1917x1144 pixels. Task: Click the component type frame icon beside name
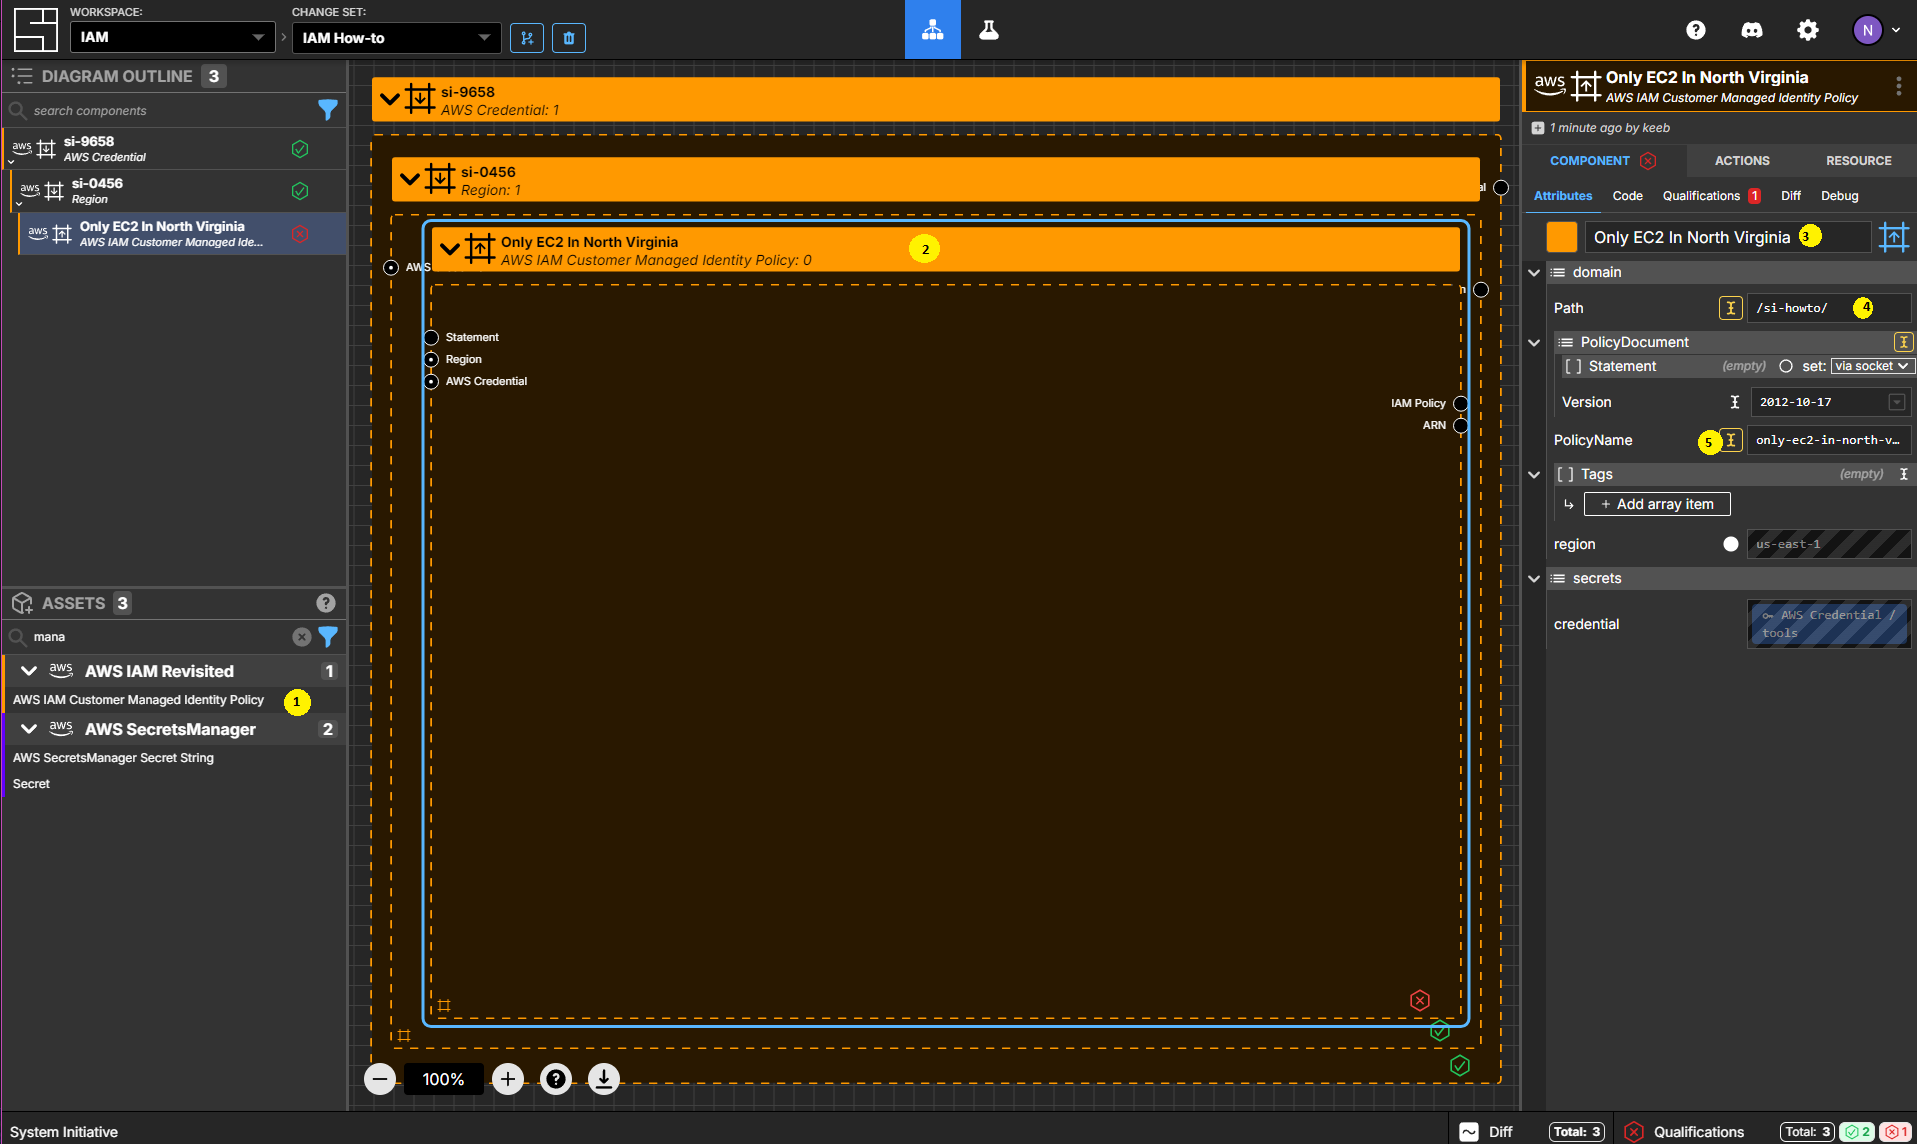click(x=1894, y=237)
